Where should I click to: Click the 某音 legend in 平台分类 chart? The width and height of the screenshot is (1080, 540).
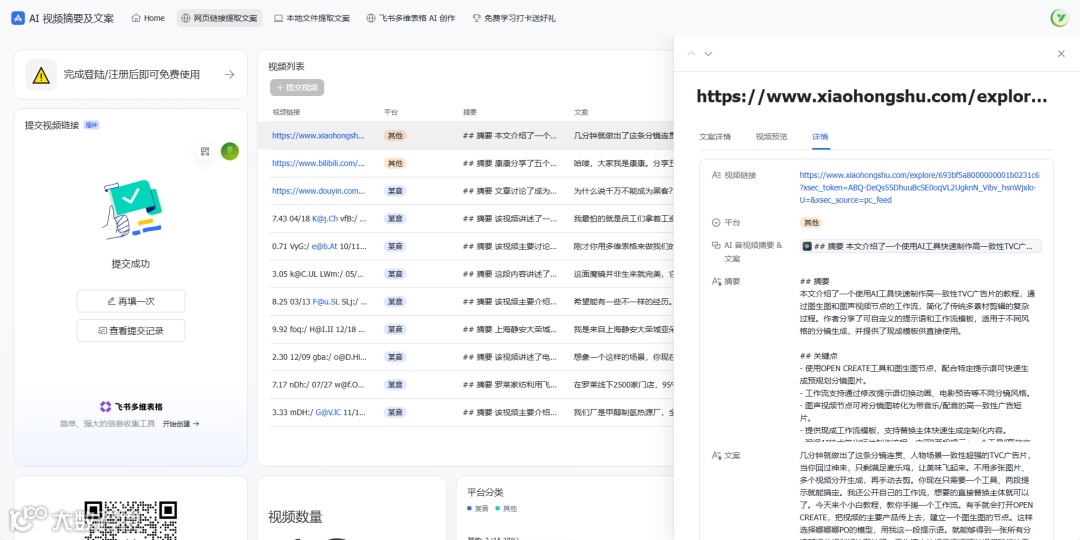[x=478, y=508]
